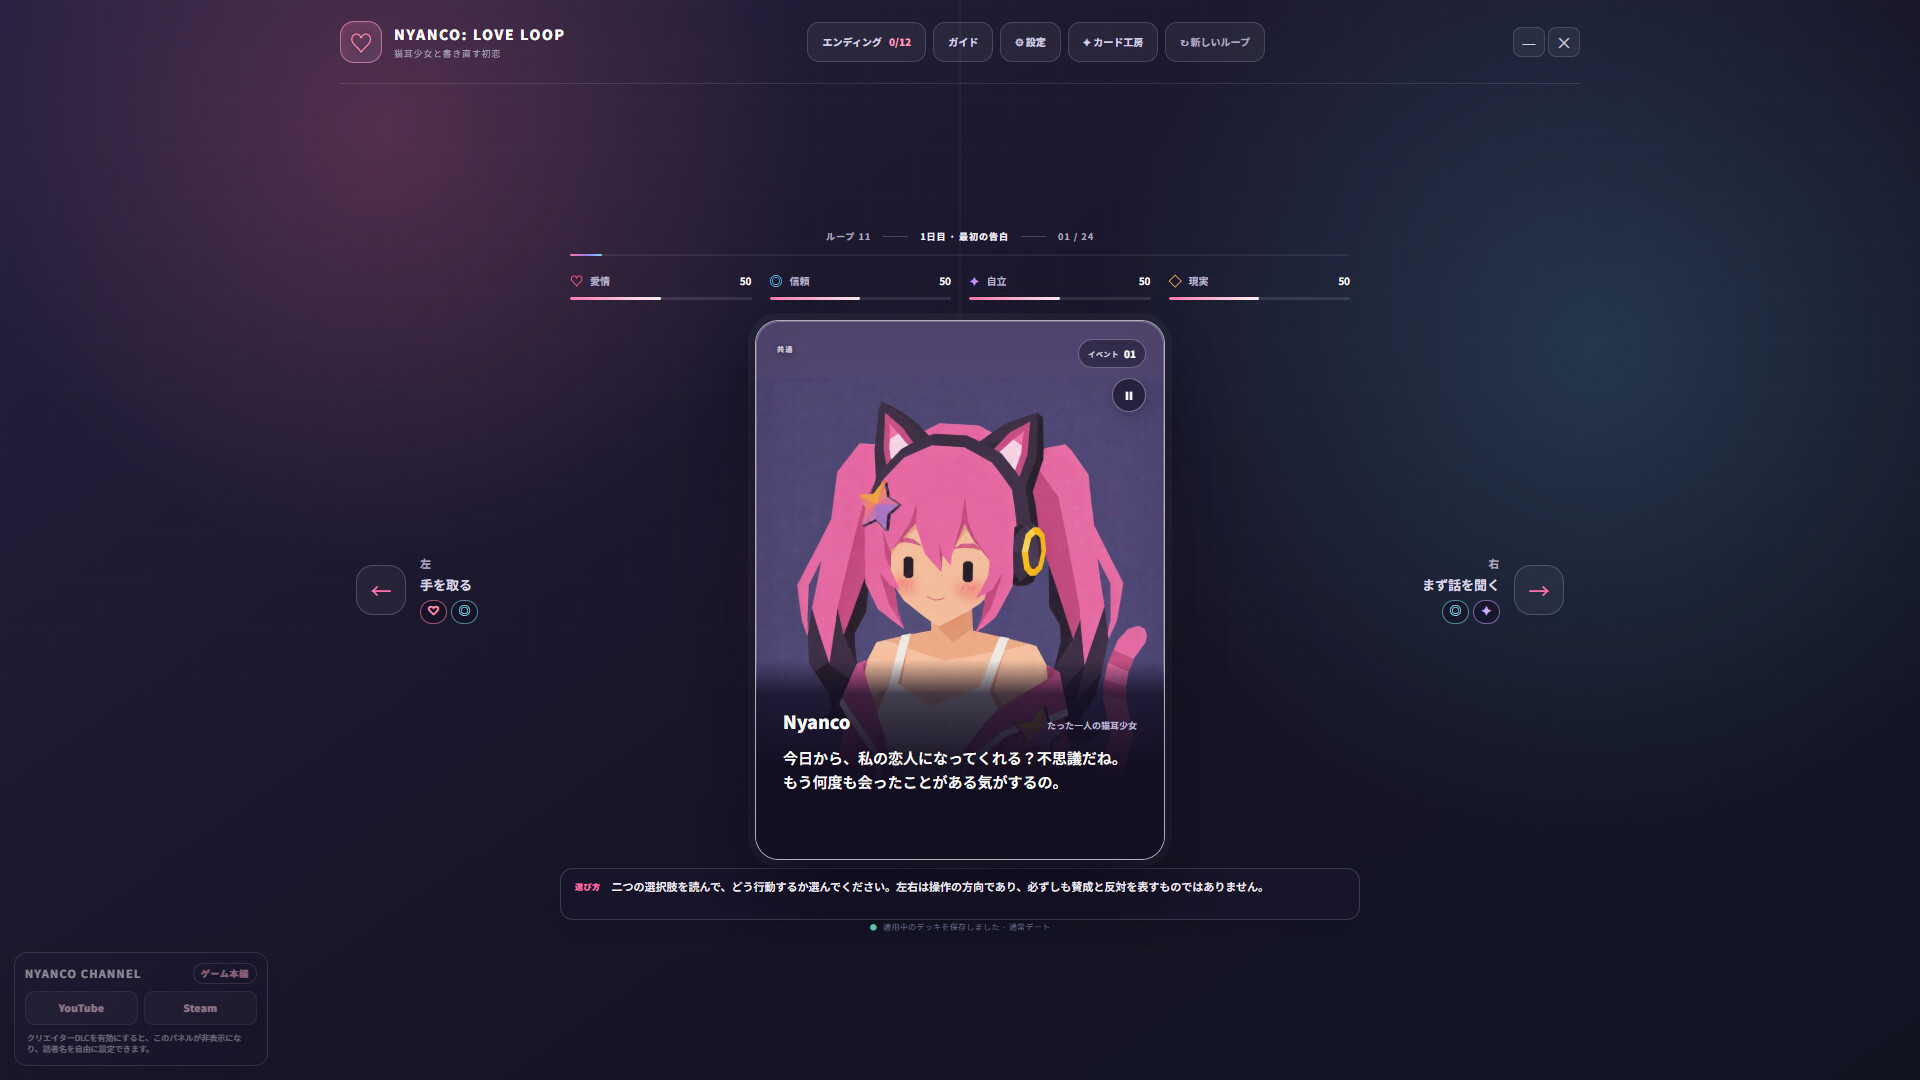Click the heart effect icon under 手を取る
The width and height of the screenshot is (1920, 1080).
[433, 611]
